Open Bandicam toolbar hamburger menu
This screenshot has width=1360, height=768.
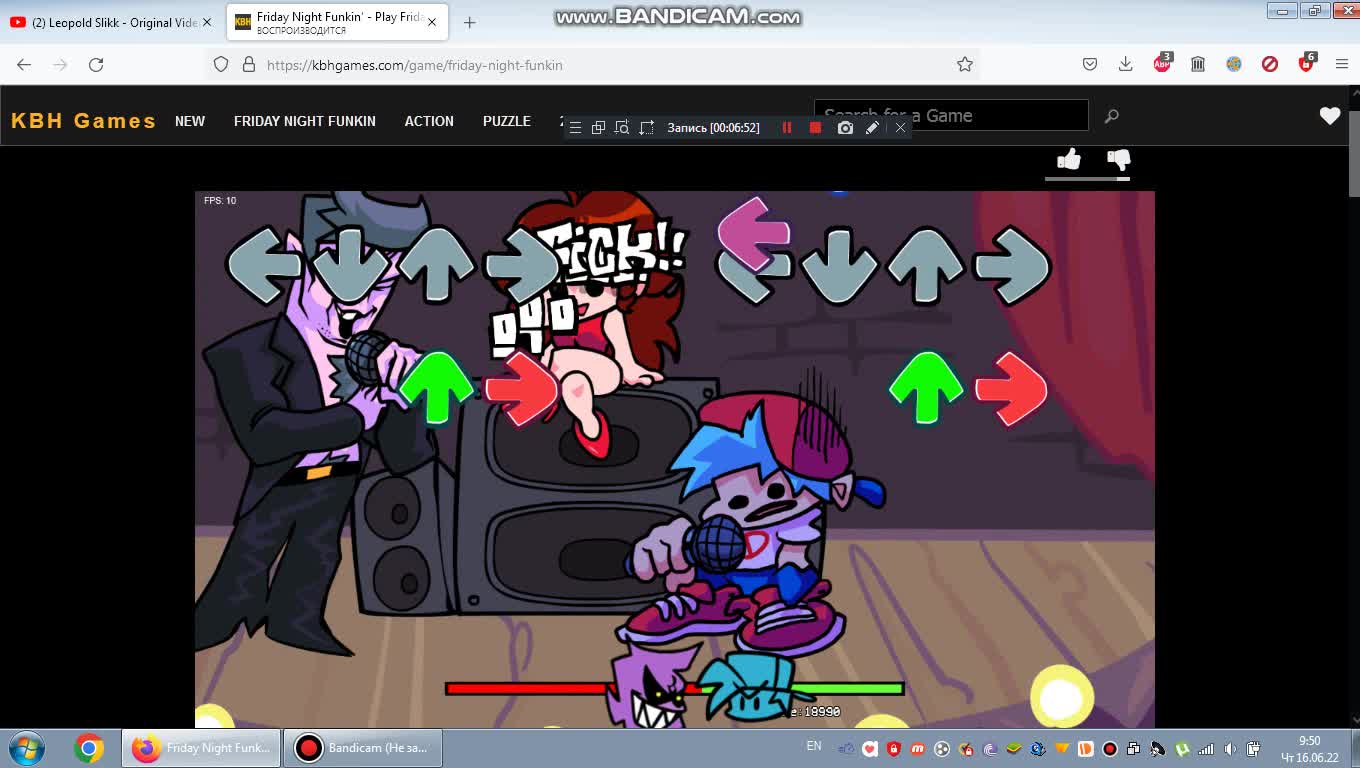(575, 128)
